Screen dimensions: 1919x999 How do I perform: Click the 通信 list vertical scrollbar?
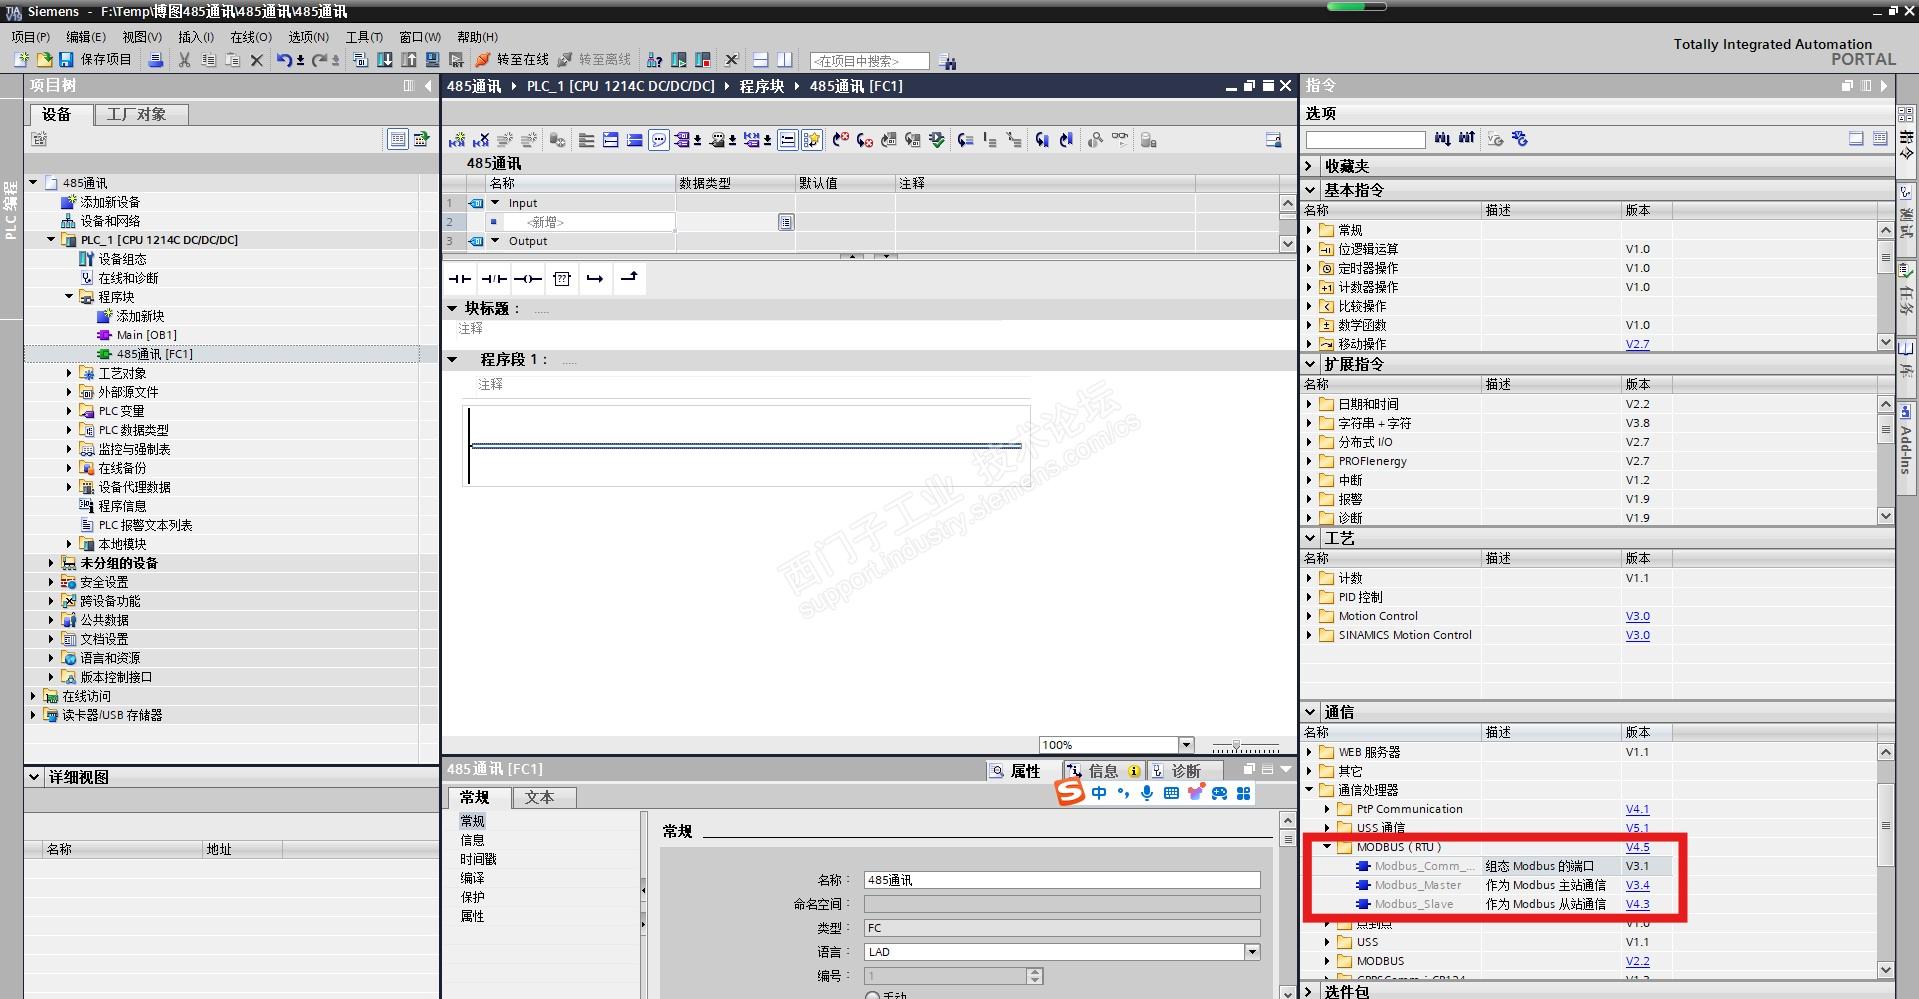pos(1885,826)
